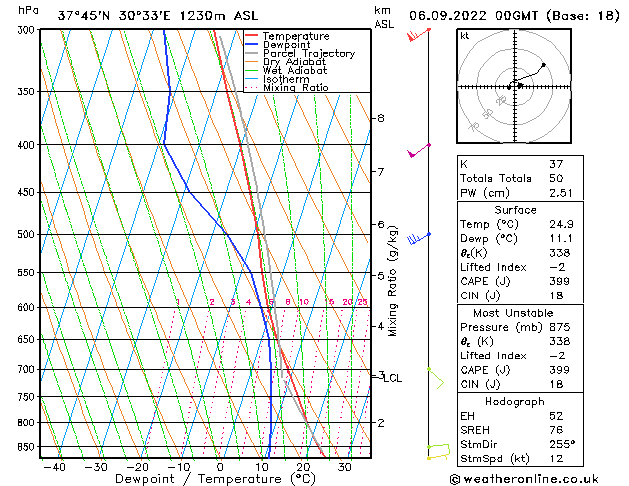Click the Mixing Ratio legend entry
629x486 pixels.
pyautogui.click(x=299, y=88)
